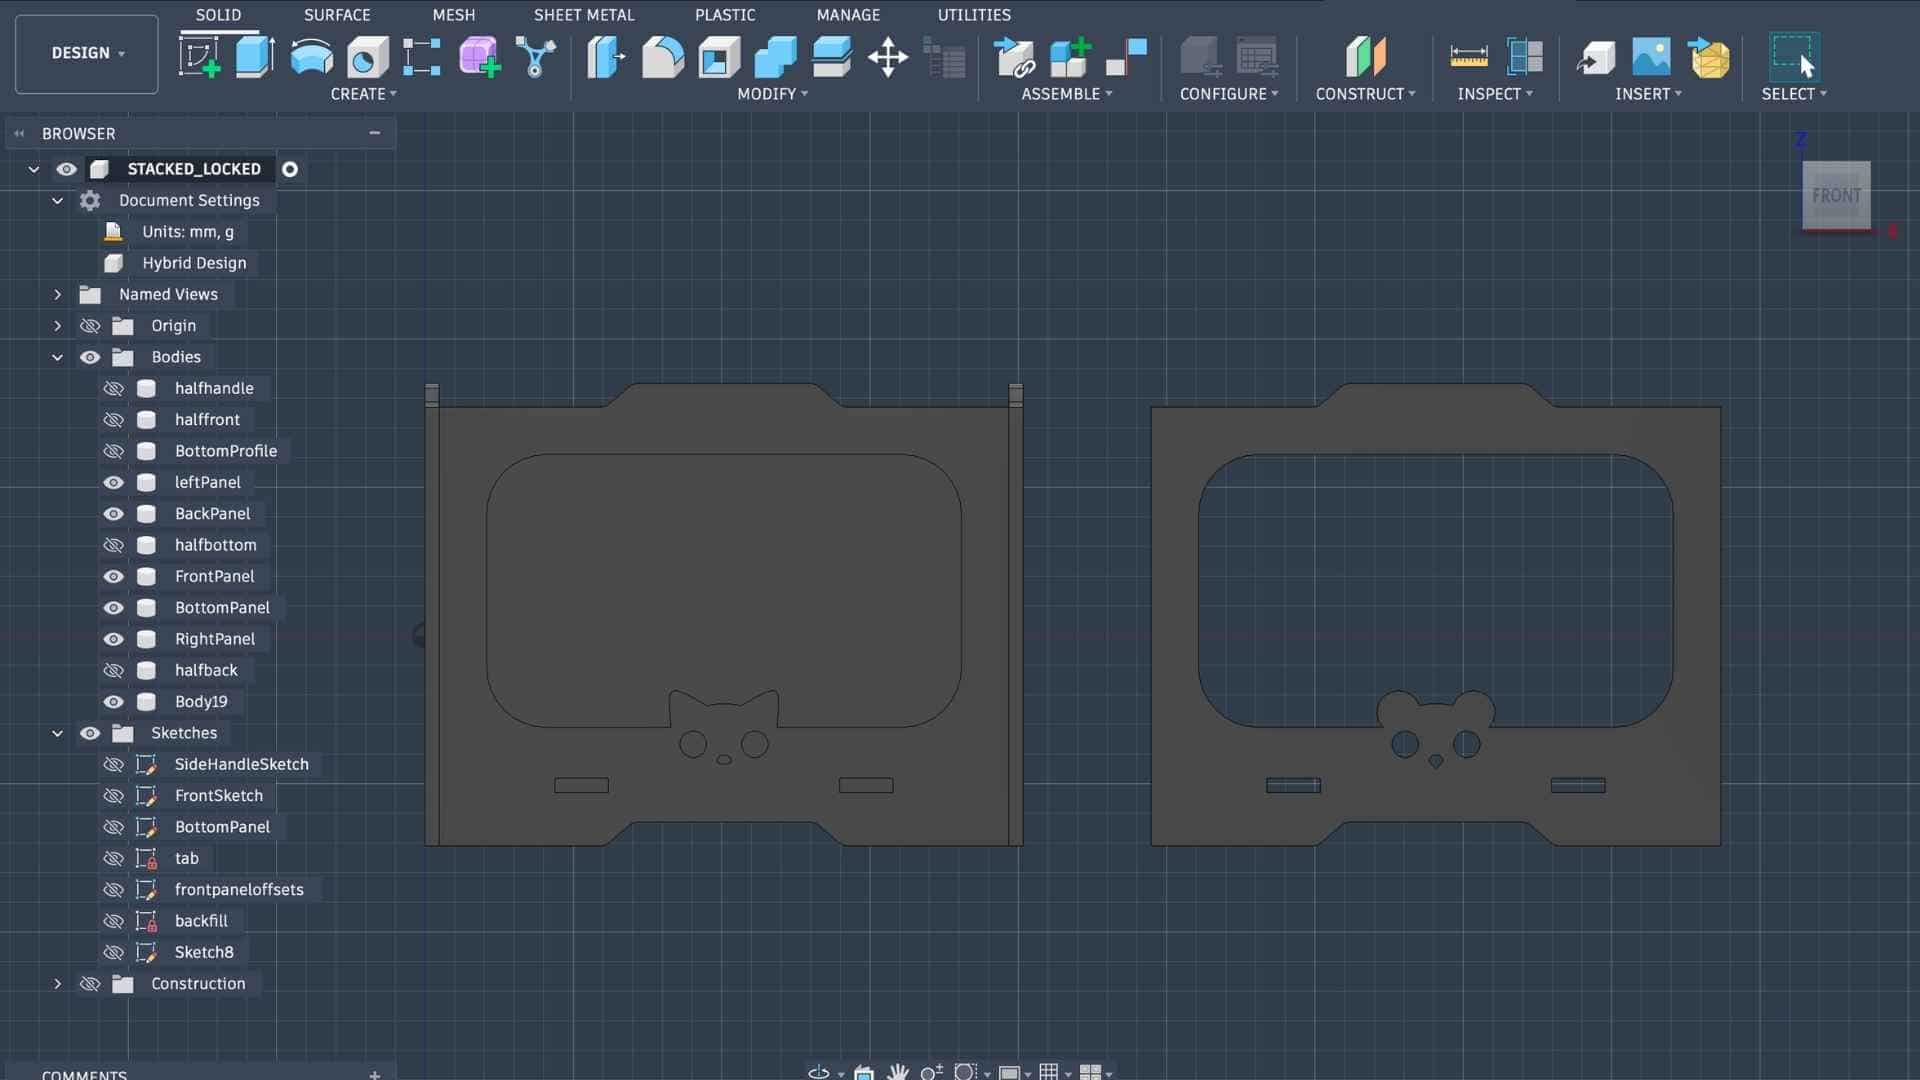Hide the FrontPanel body

click(113, 577)
